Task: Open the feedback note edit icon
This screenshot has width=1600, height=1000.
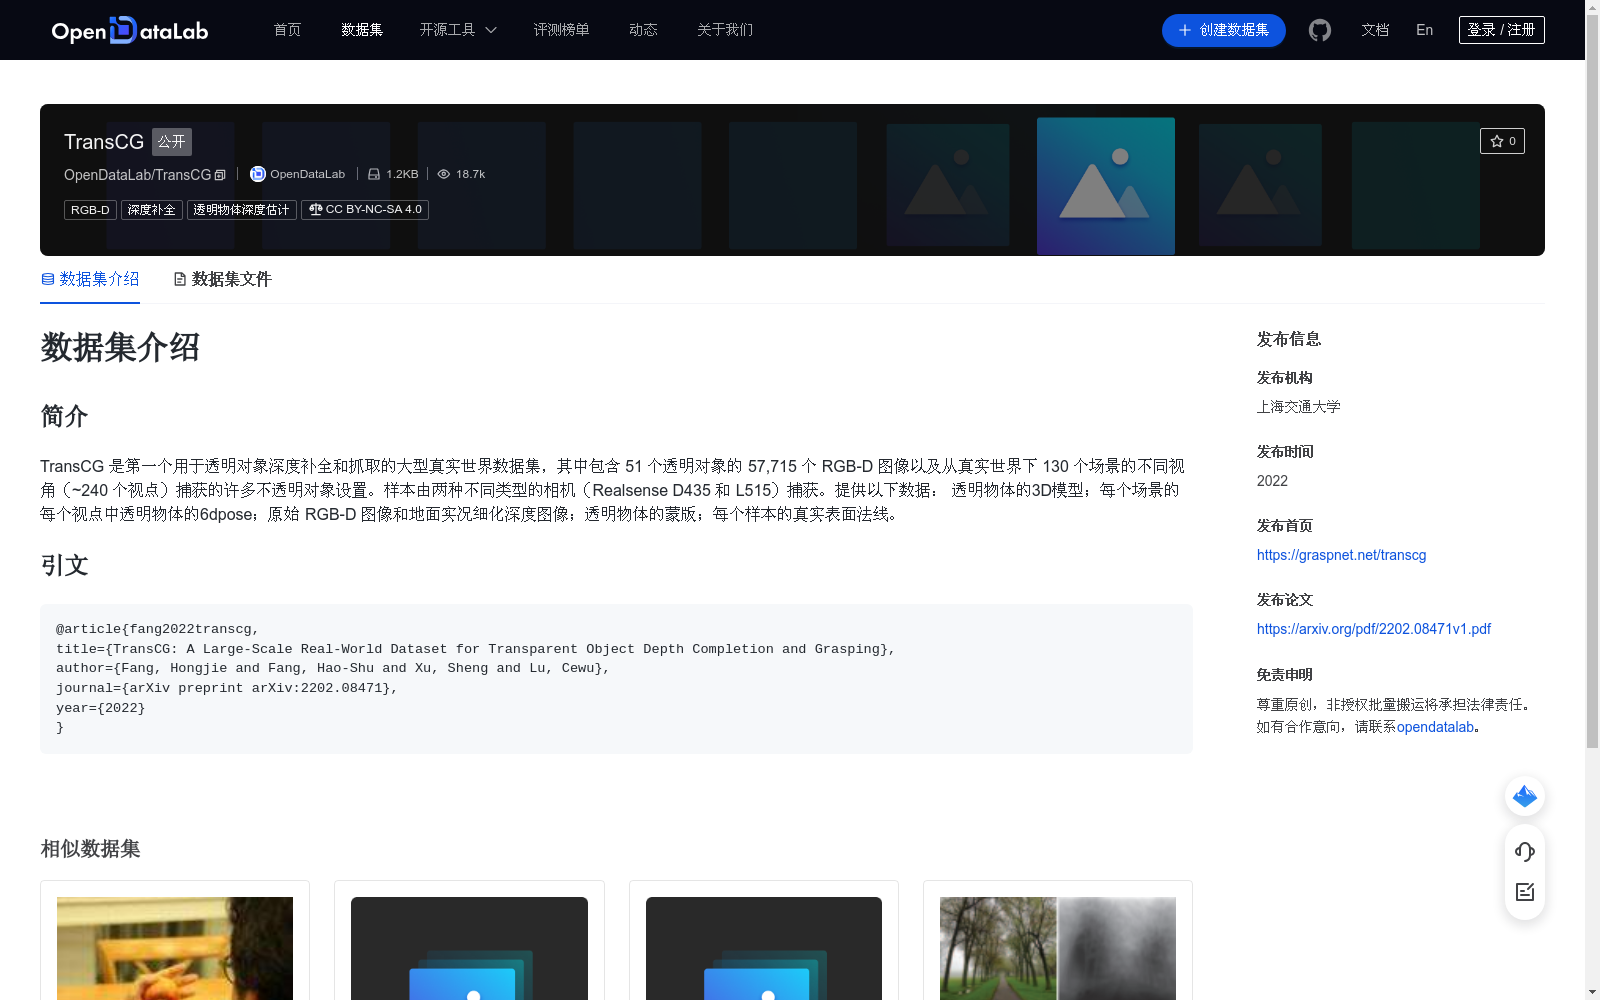Action: [x=1525, y=892]
